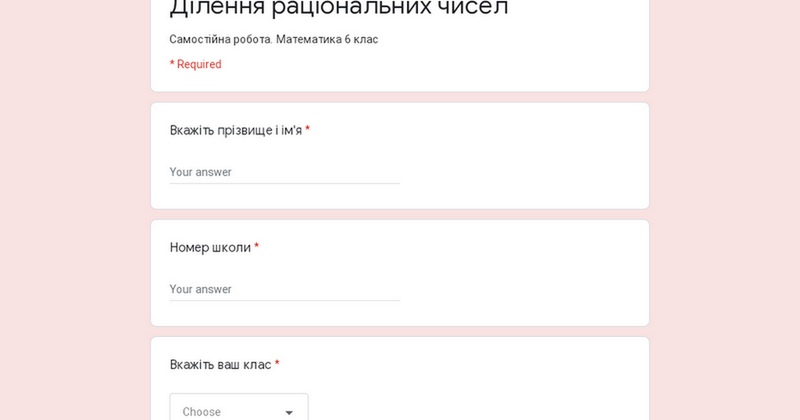Viewport: 800px width, 420px height.
Task: Open the class Choose dropdown
Action: coord(239,410)
